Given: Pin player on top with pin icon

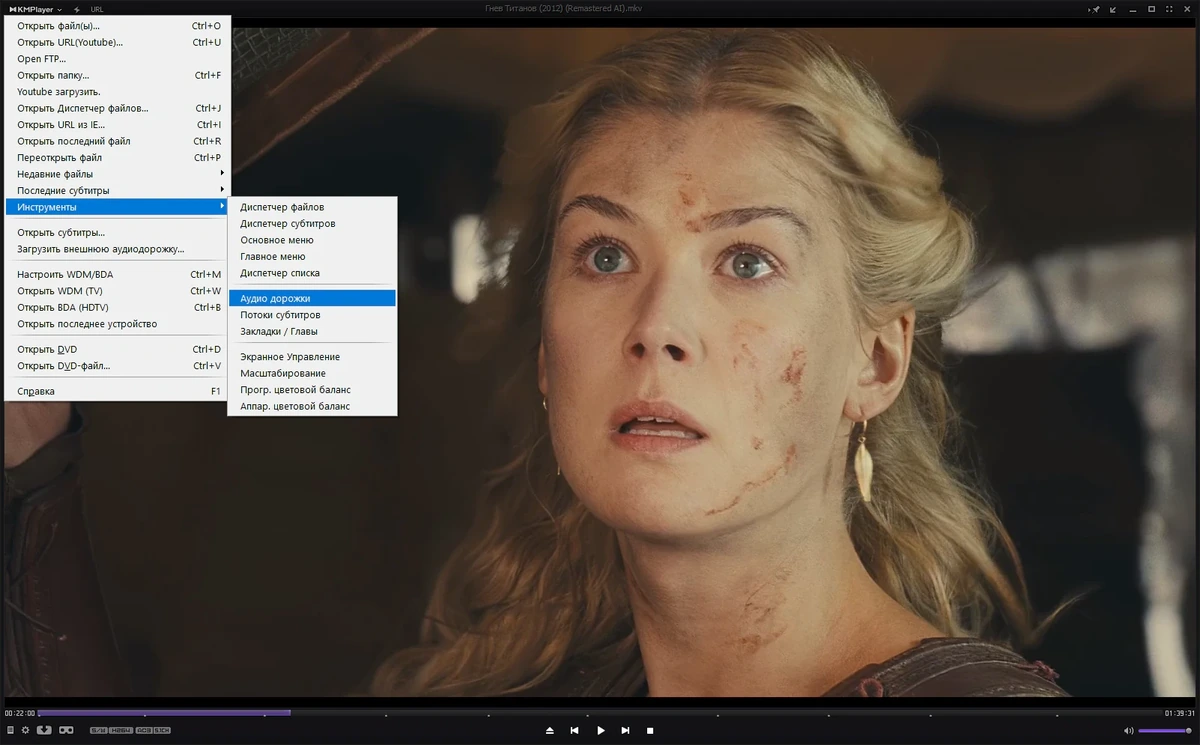Looking at the screenshot, I should point(1096,9).
